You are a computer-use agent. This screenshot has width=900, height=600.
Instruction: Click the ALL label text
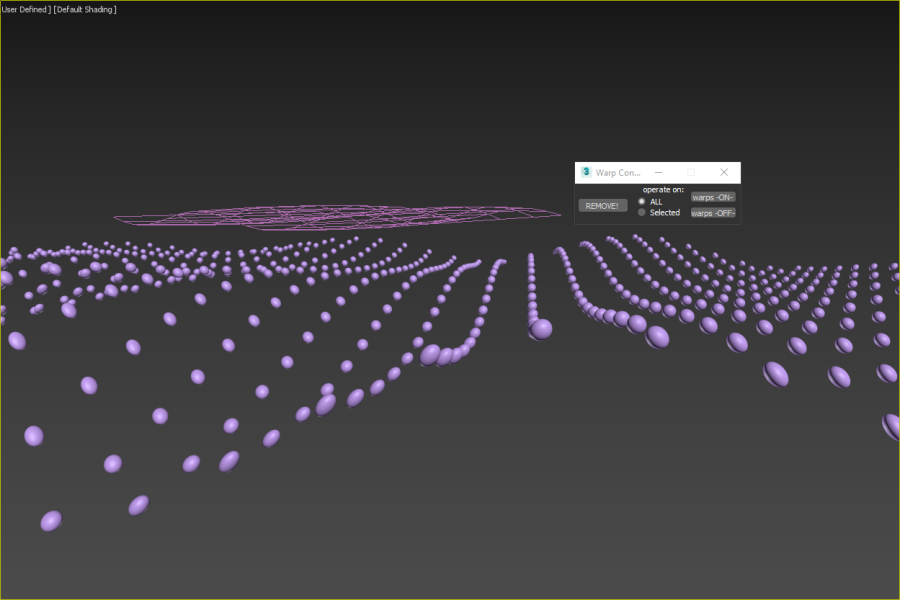click(656, 202)
